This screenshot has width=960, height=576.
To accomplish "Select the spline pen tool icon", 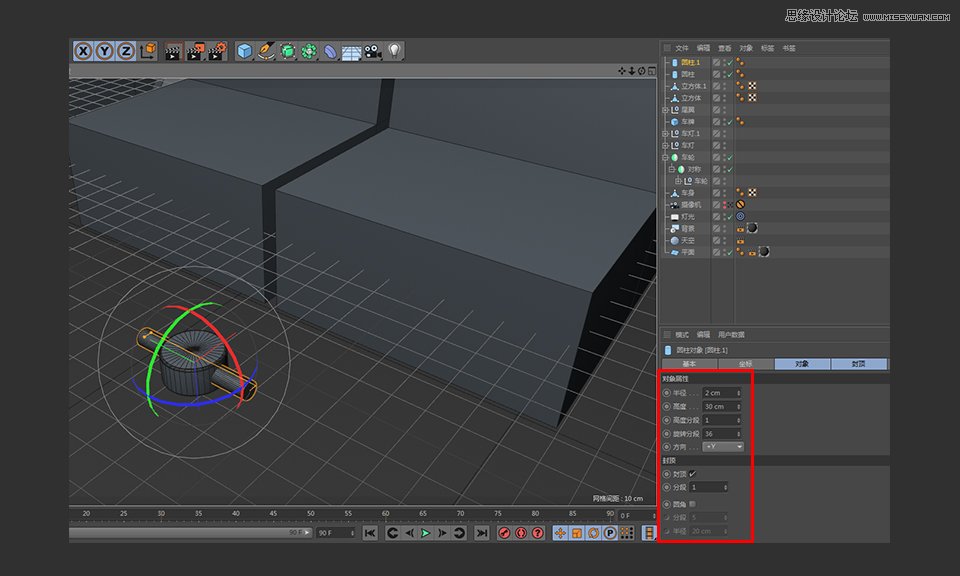I will pyautogui.click(x=265, y=51).
